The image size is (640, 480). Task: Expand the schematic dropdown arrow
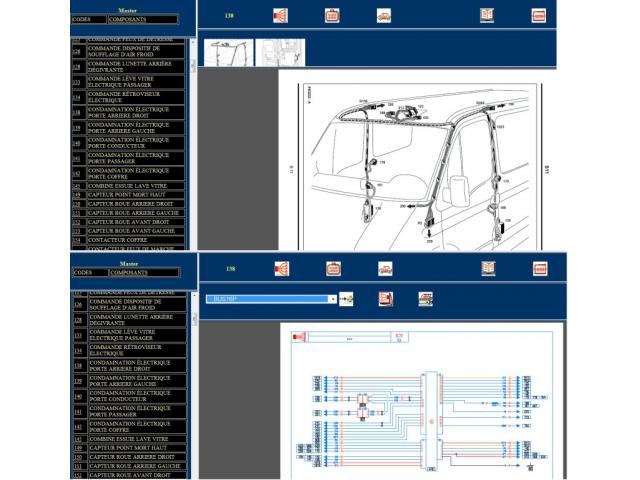pos(333,299)
